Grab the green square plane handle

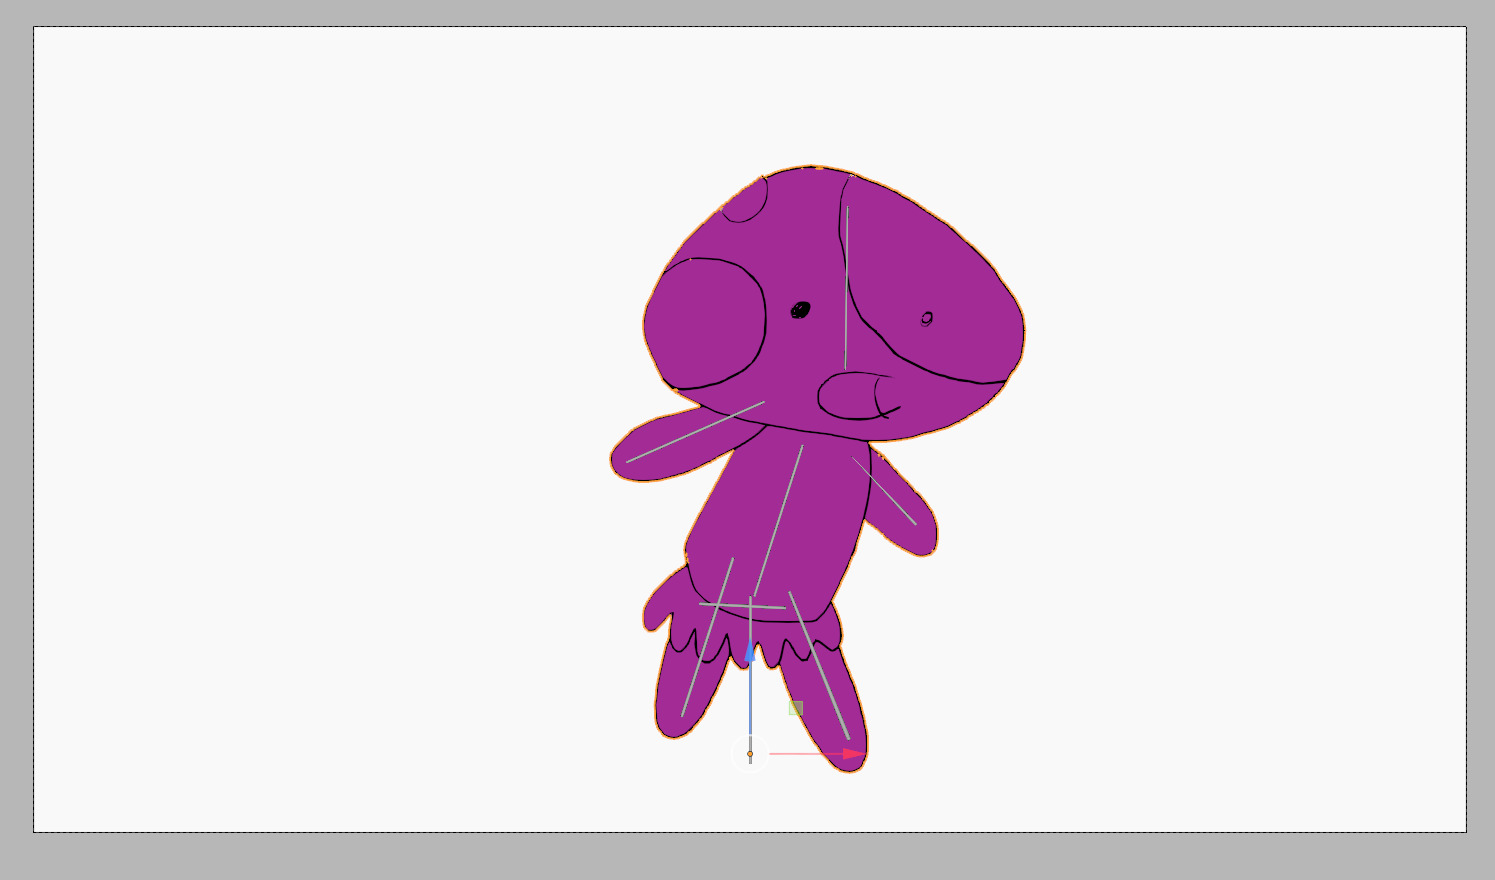(796, 708)
